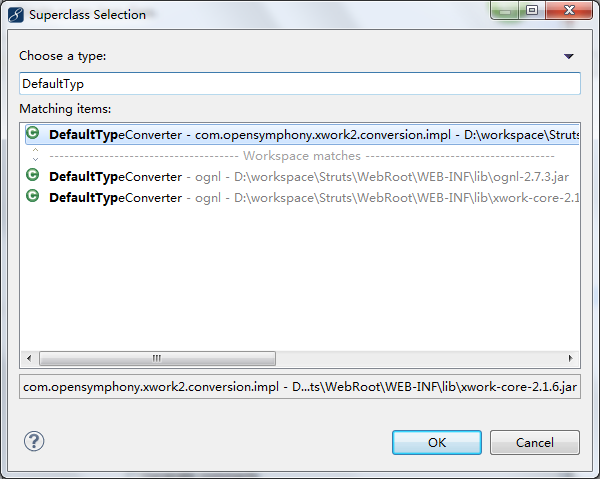Screen dimensions: 600x479
Task: Select DefaultTypeConverter in ognl-2.7.3.jar
Action: (x=302, y=176)
